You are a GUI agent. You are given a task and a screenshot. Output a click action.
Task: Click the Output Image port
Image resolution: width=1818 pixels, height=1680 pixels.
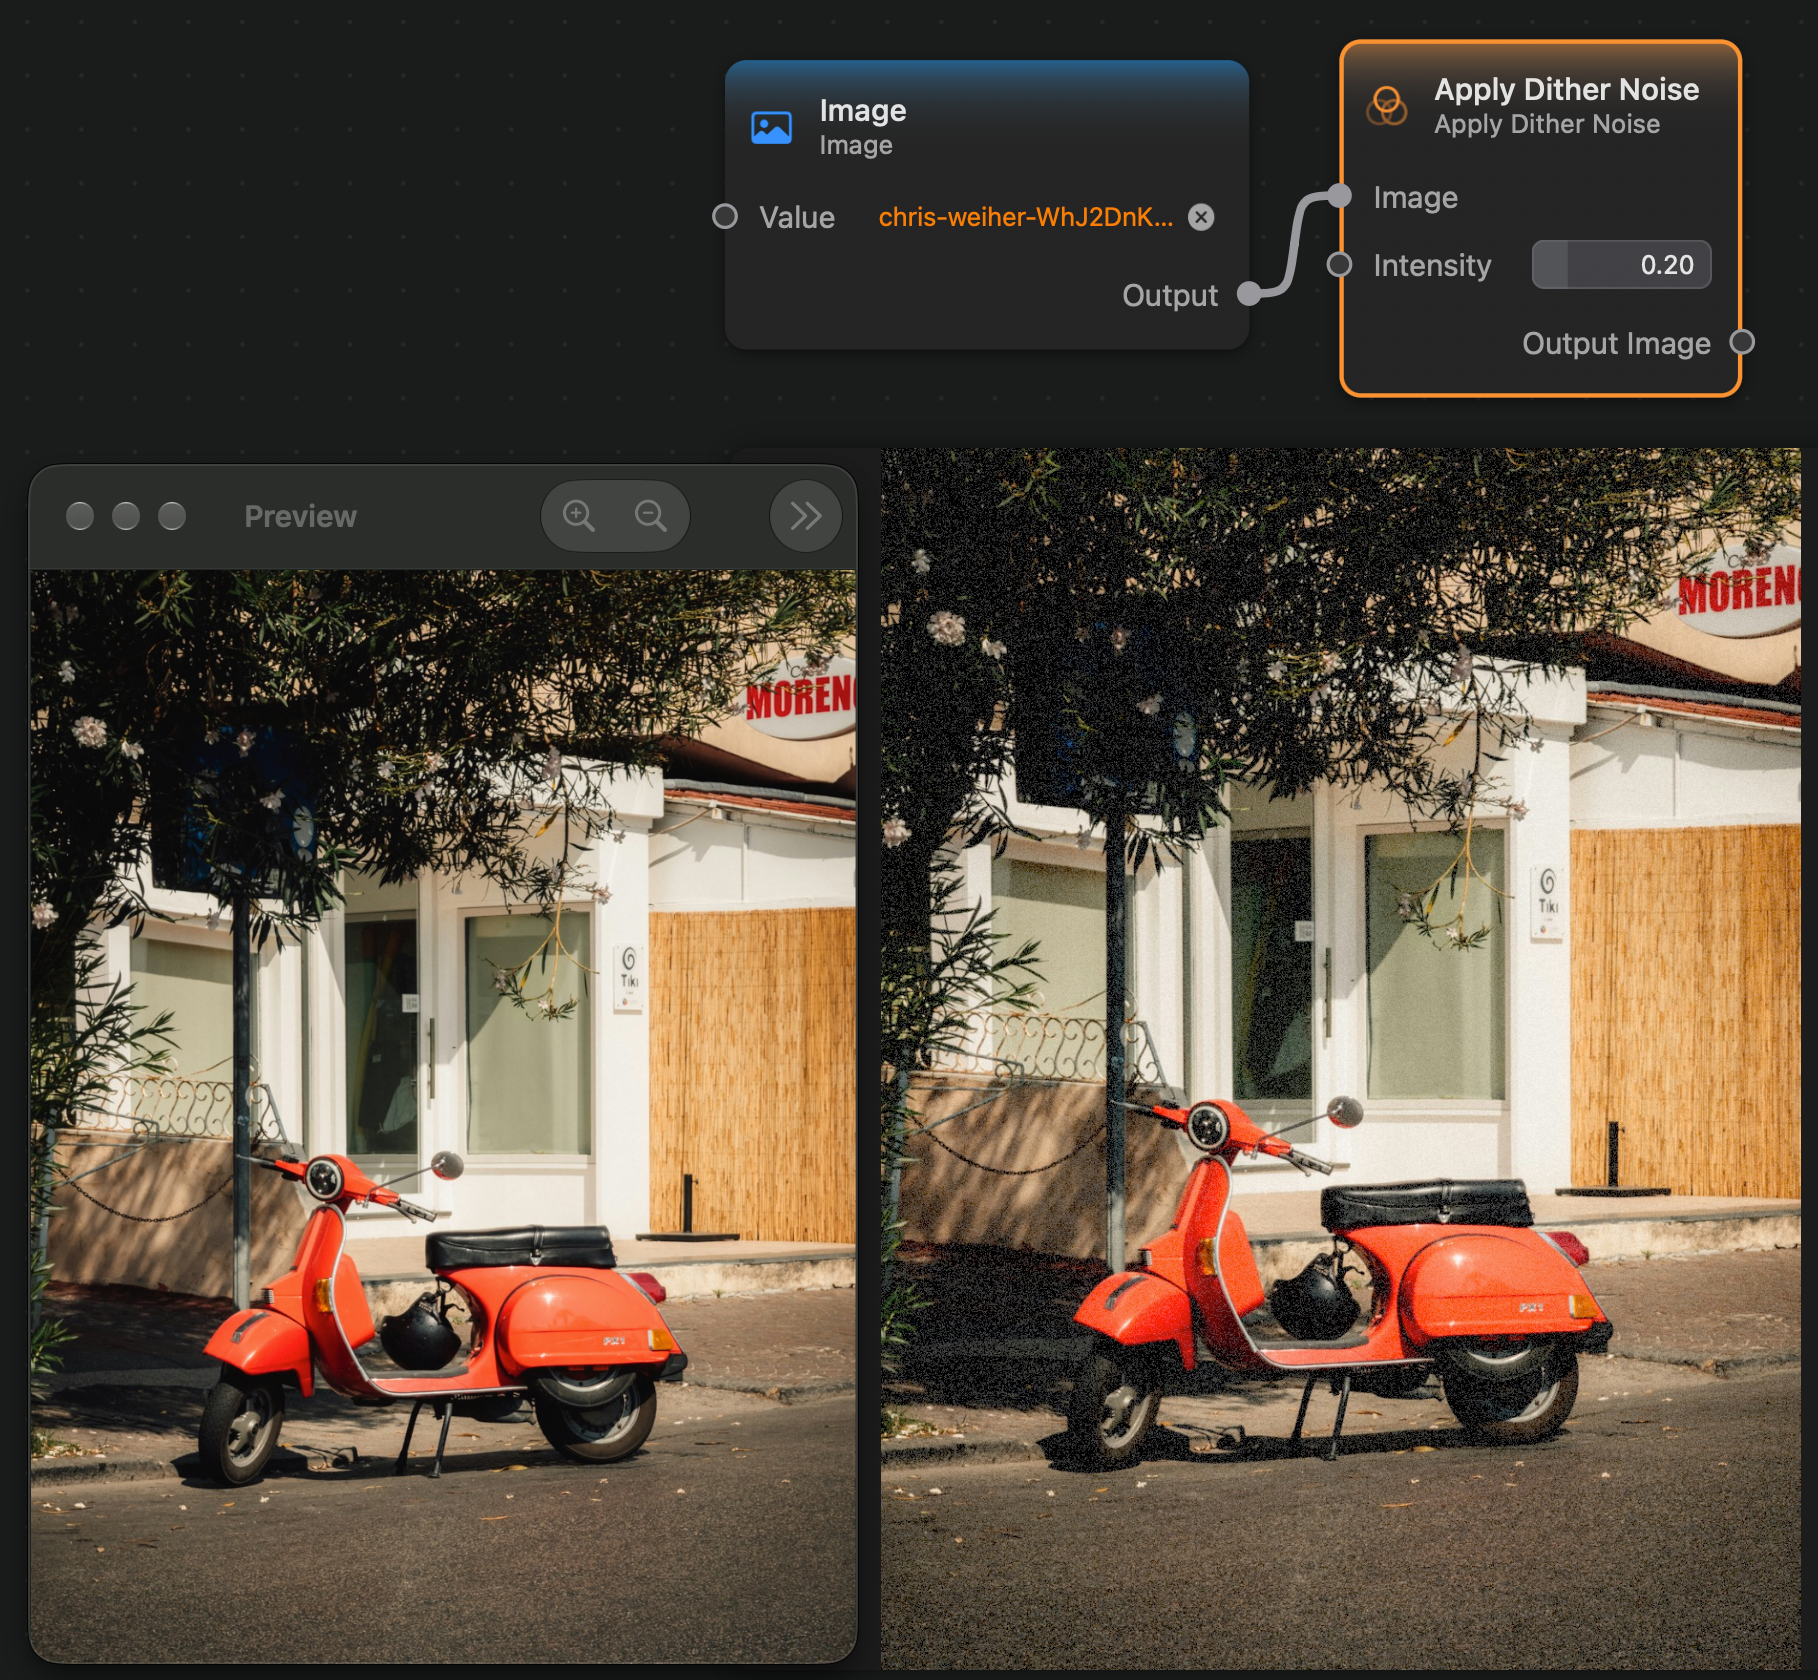pos(1742,342)
